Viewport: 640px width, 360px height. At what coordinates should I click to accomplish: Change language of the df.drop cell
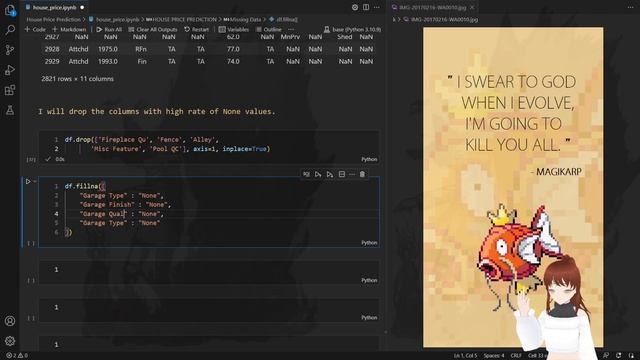click(x=369, y=160)
